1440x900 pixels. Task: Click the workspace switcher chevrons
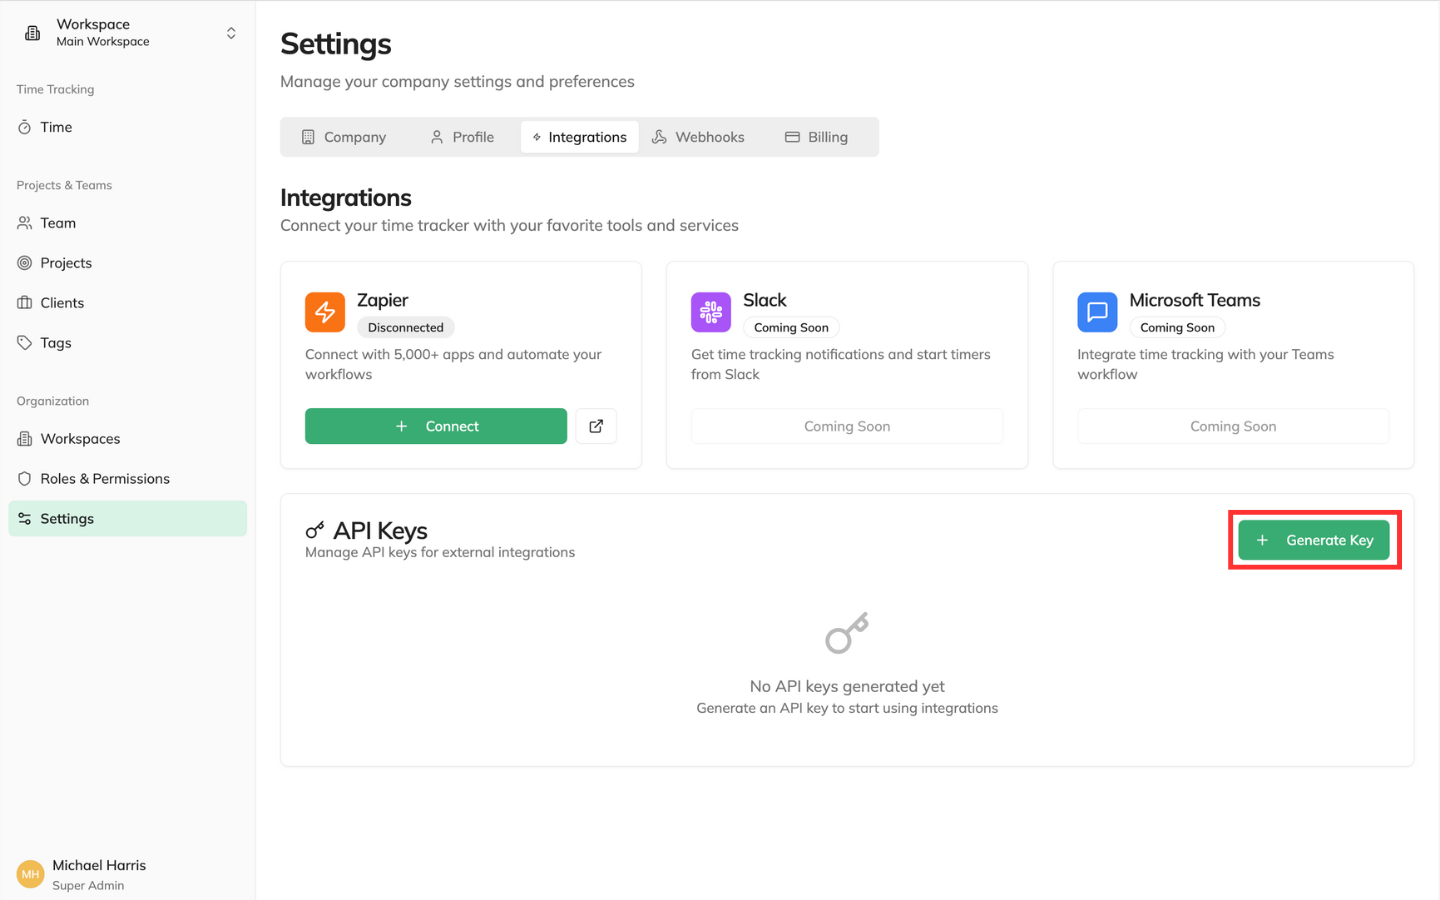click(231, 32)
